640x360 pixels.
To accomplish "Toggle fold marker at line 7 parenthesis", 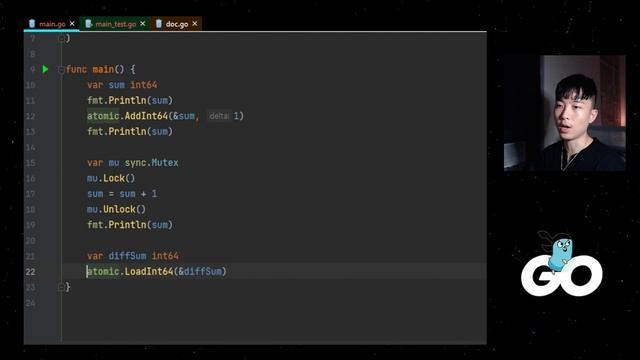I will click(x=61, y=38).
